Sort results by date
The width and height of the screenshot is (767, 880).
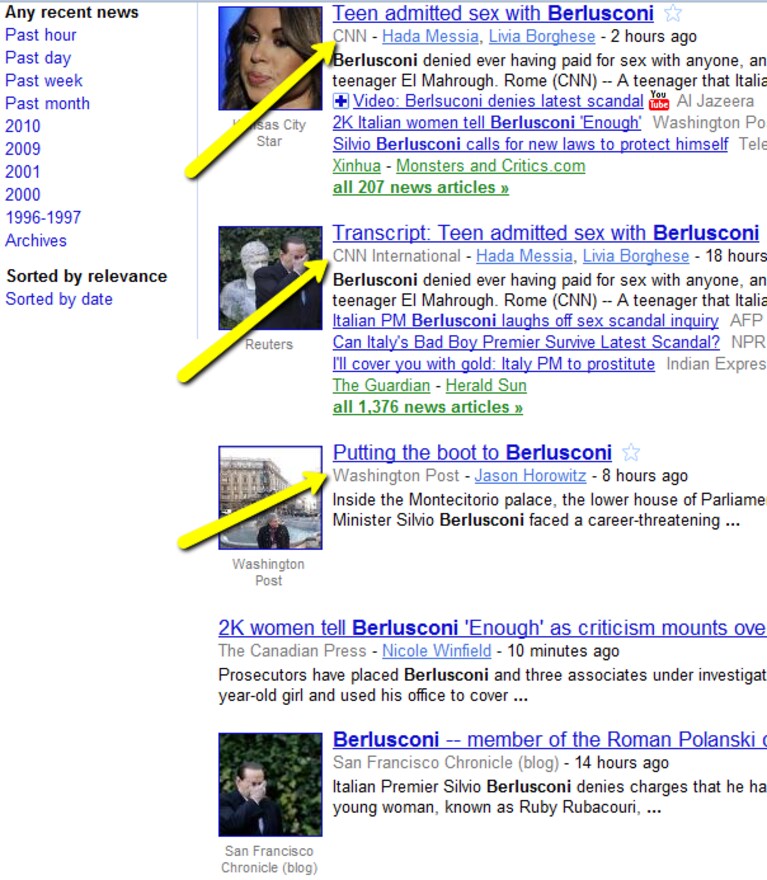coord(59,299)
